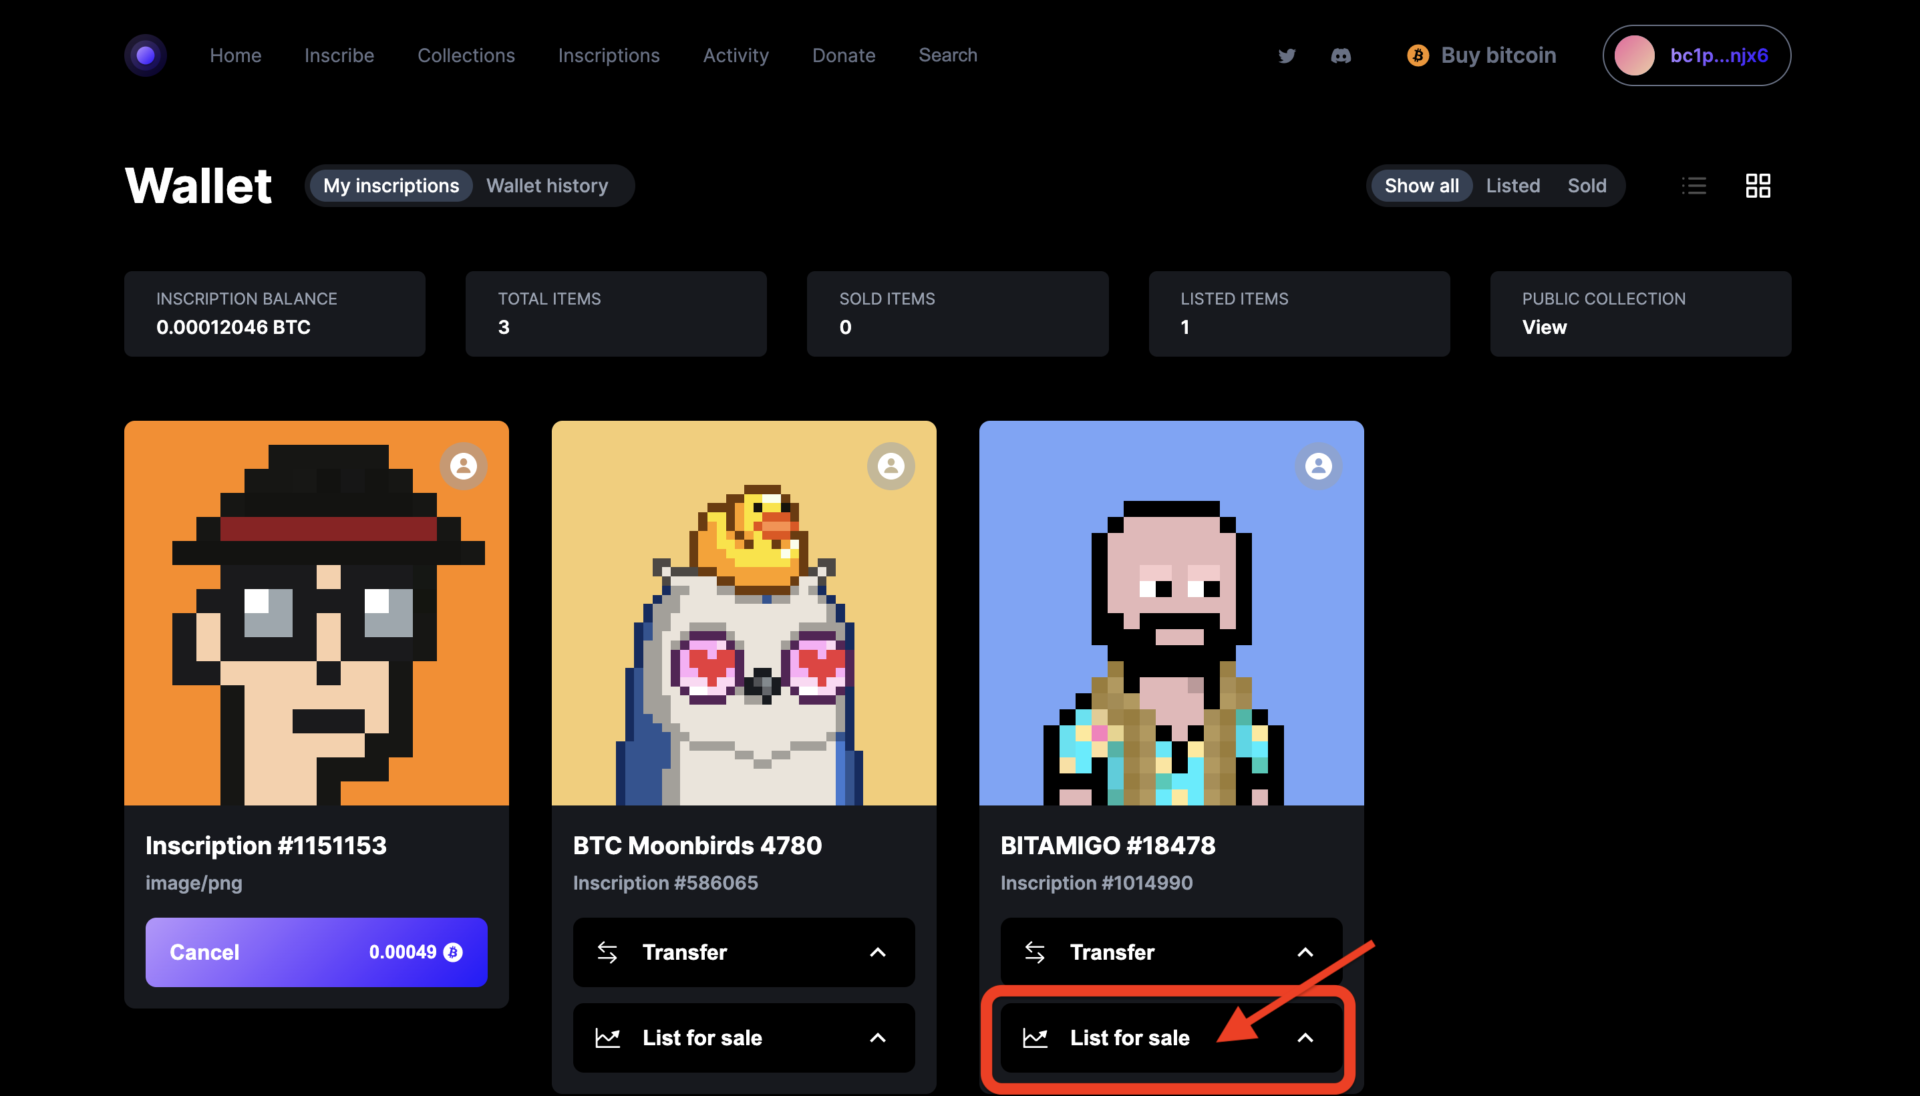Open Activity page
The height and width of the screenshot is (1096, 1920).
pyautogui.click(x=735, y=56)
